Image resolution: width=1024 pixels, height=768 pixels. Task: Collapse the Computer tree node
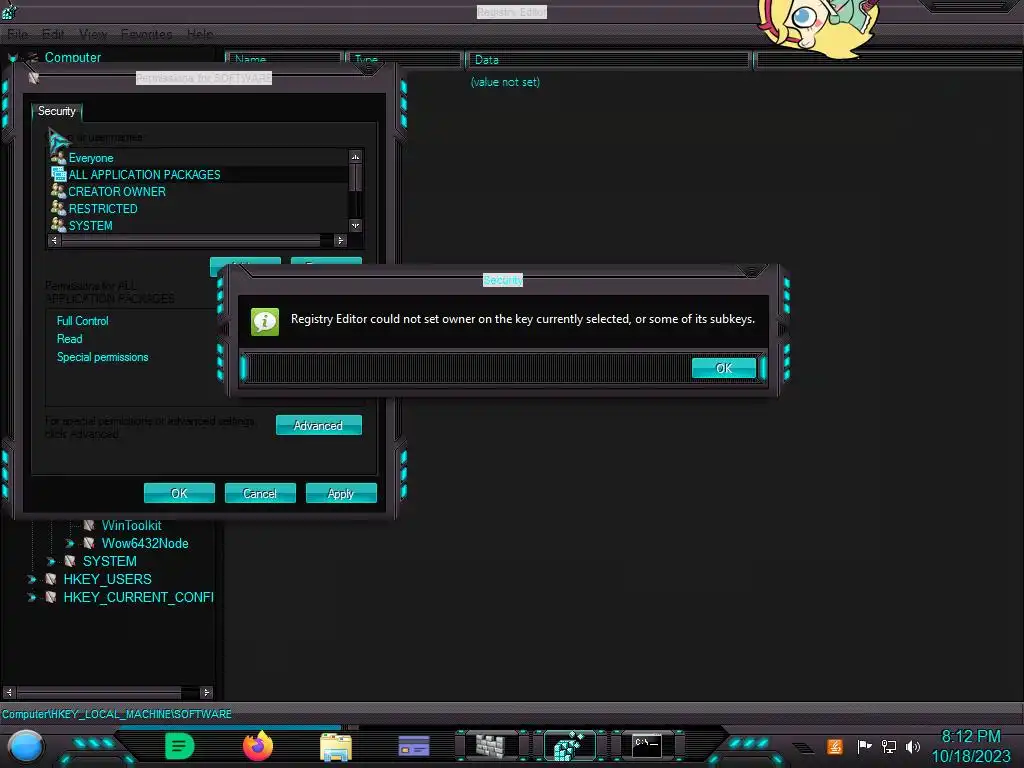pos(12,58)
